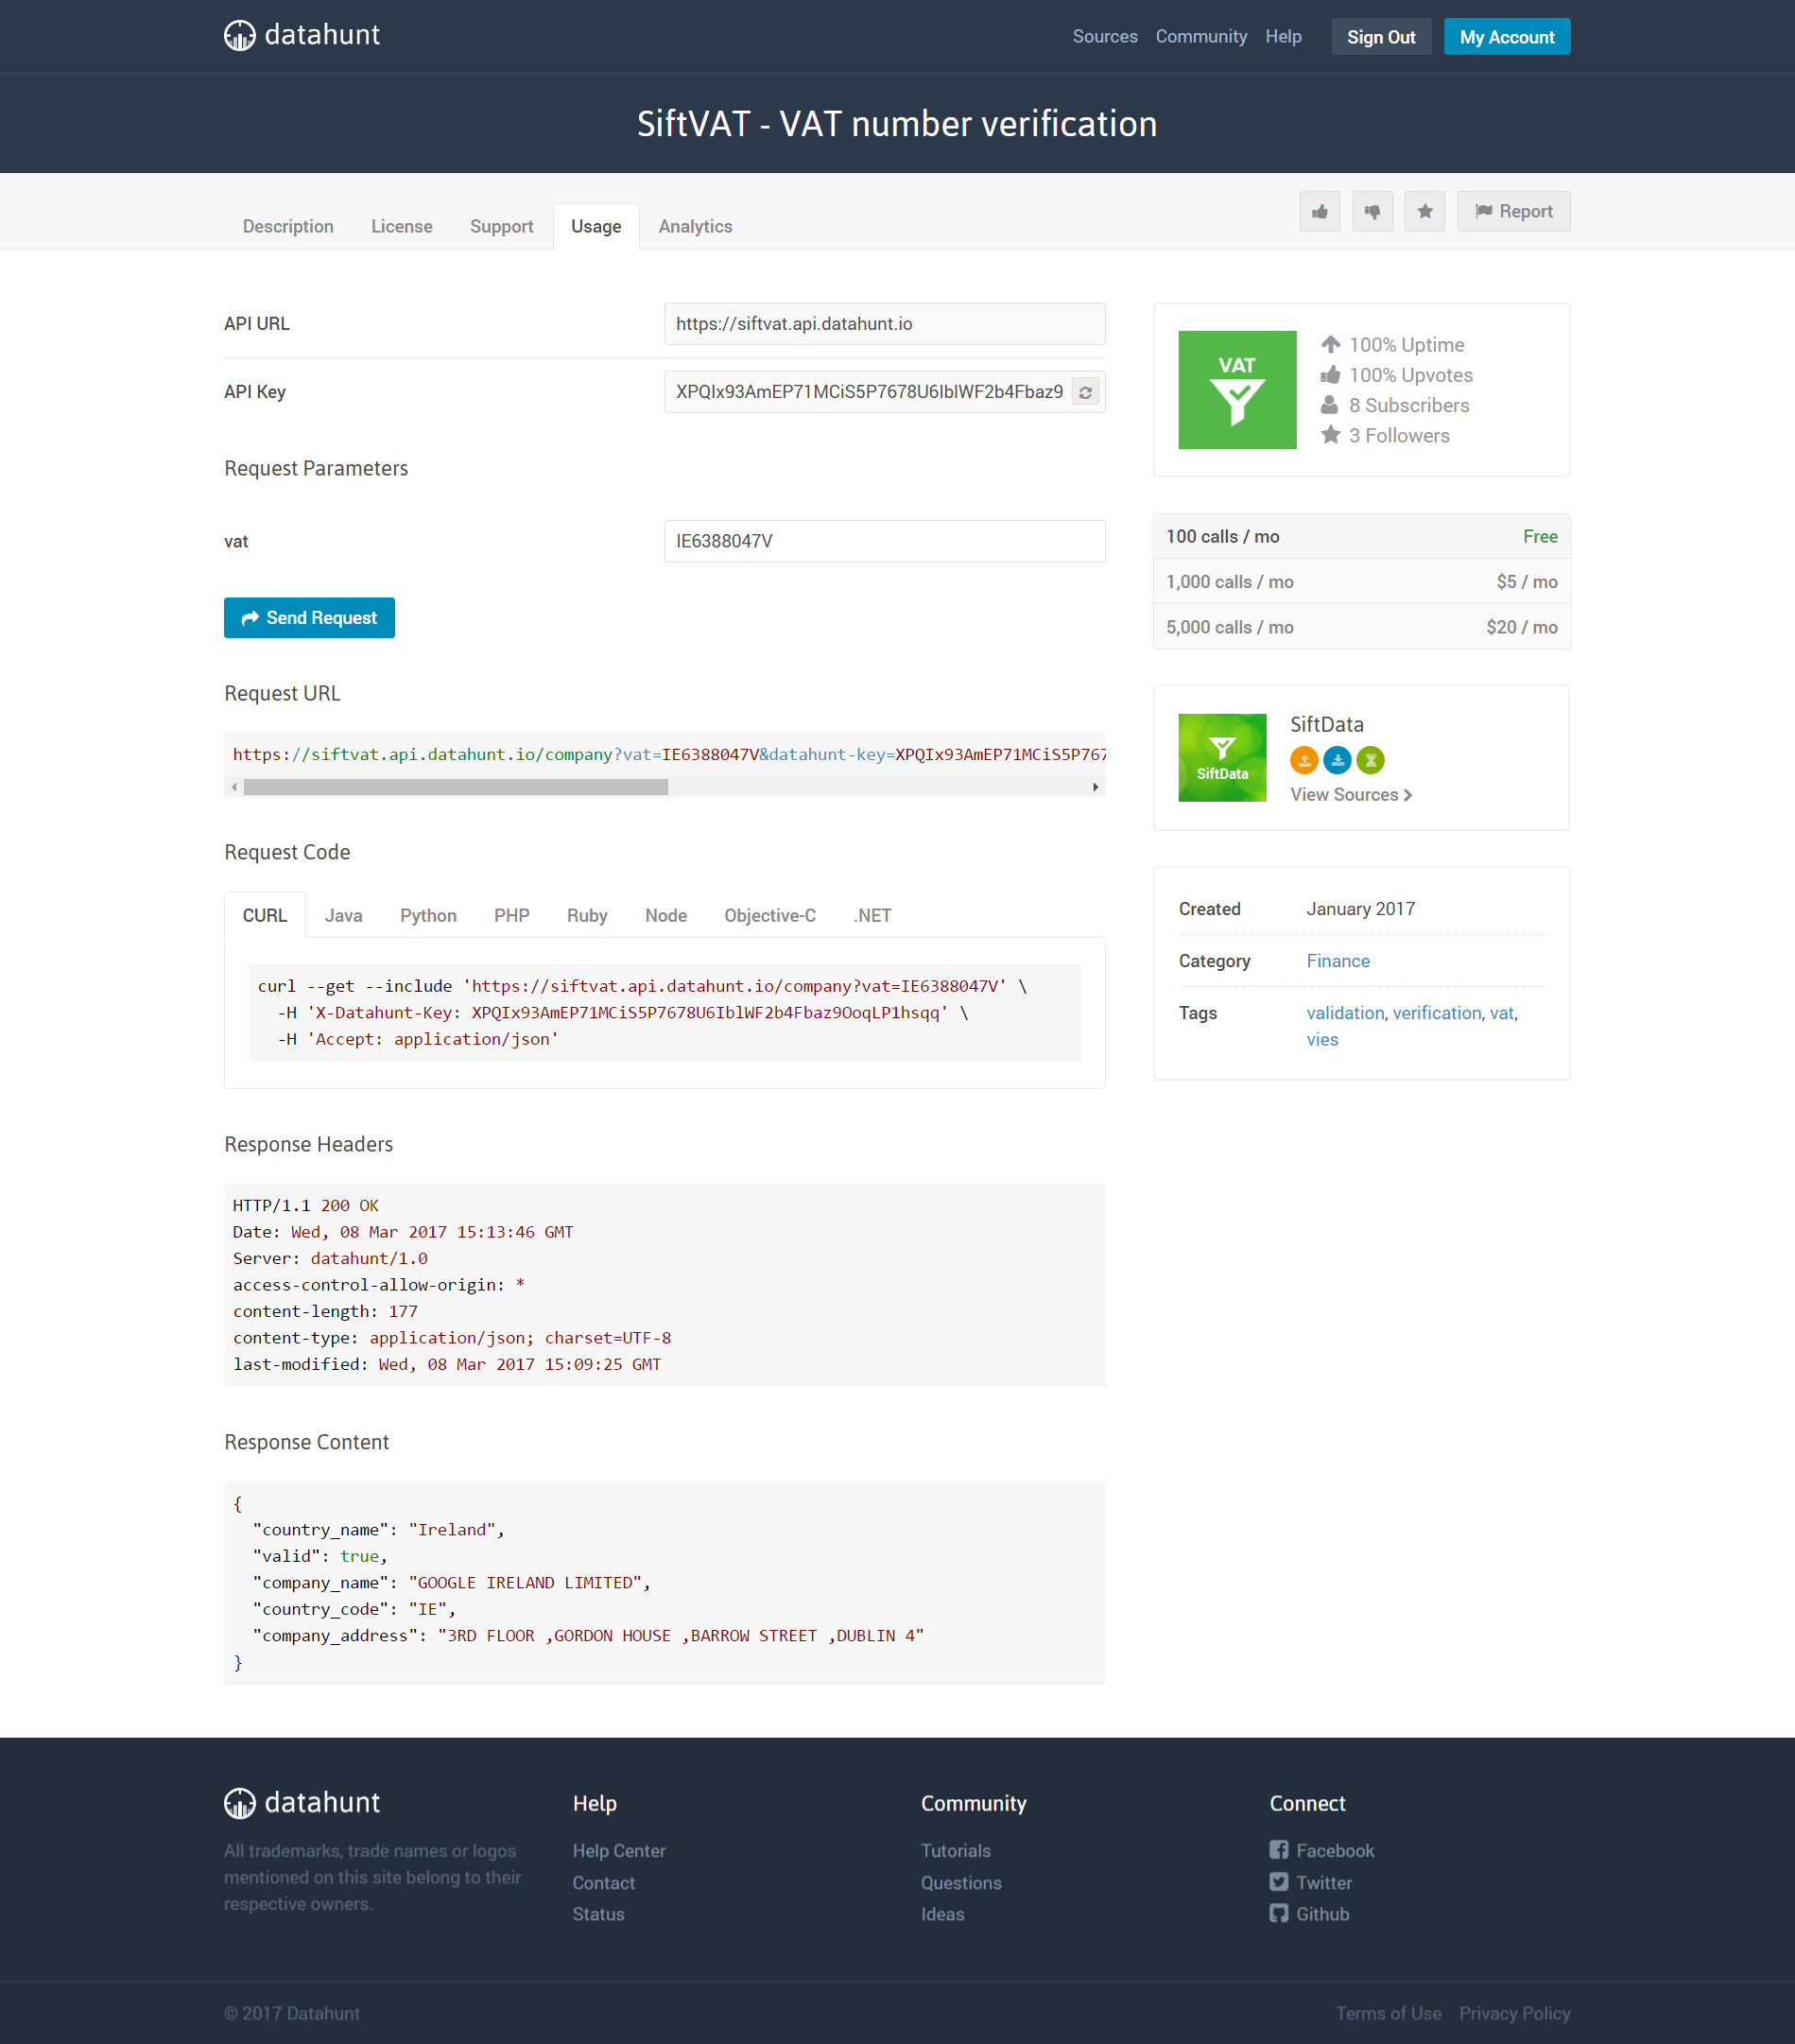1795x2044 pixels.
Task: Upvote the SiftVAT API with thumbs up icon
Action: [x=1319, y=211]
